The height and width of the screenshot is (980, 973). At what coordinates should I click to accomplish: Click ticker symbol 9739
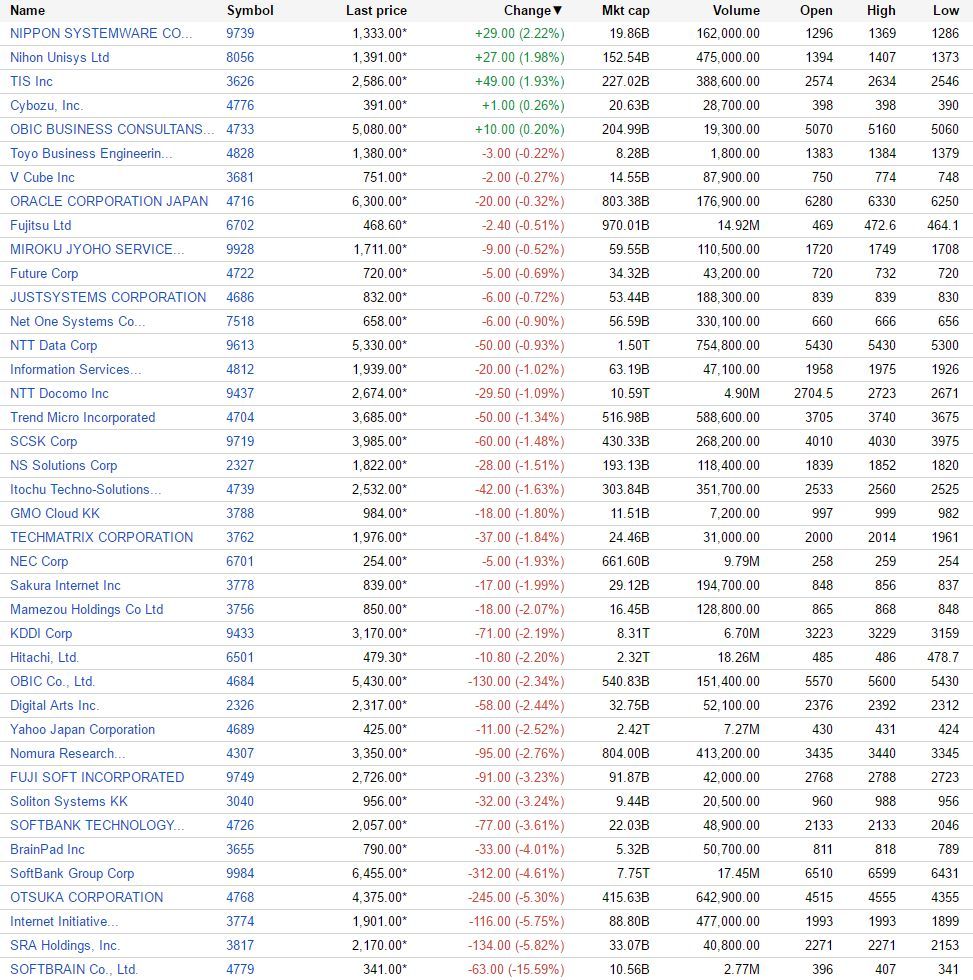point(240,33)
